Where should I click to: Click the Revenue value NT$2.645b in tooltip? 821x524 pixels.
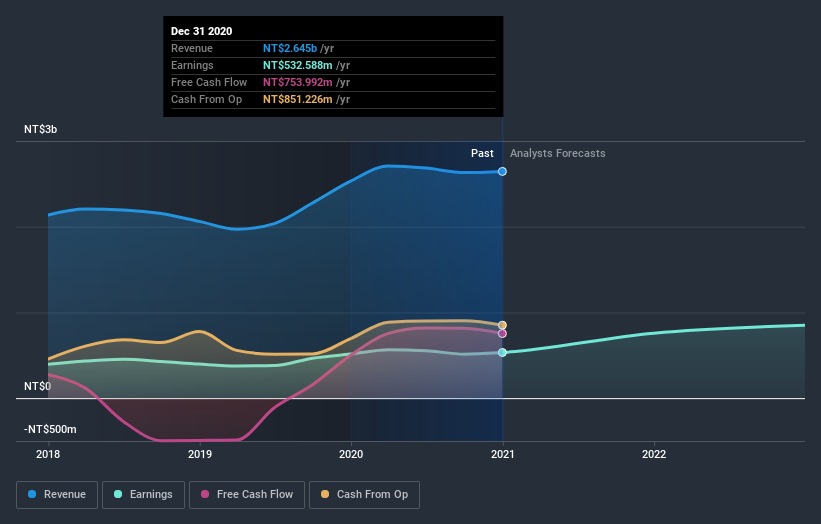pos(290,48)
